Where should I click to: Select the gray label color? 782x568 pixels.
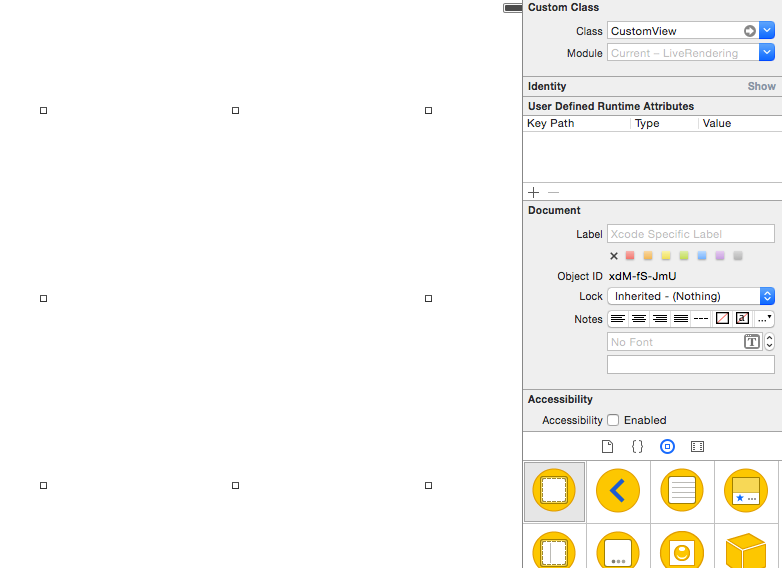point(738,256)
